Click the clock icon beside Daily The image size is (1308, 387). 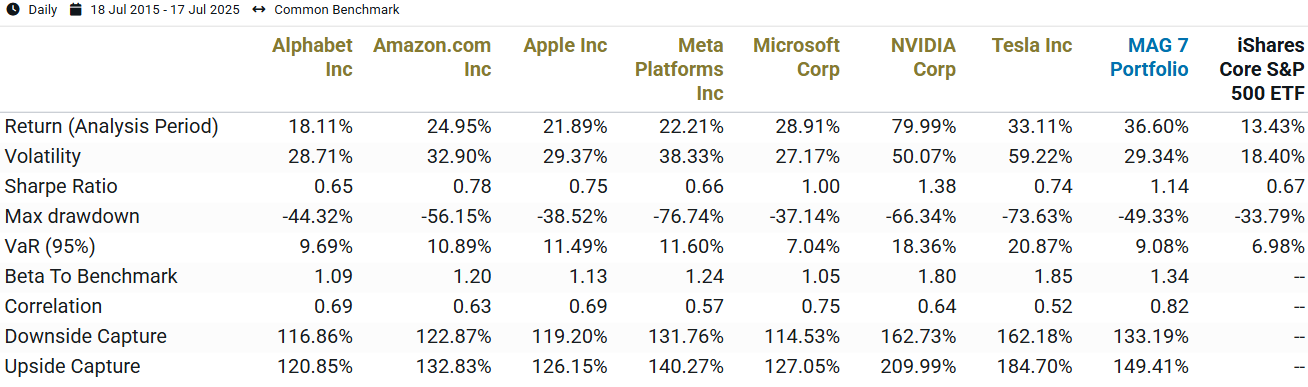(x=12, y=10)
